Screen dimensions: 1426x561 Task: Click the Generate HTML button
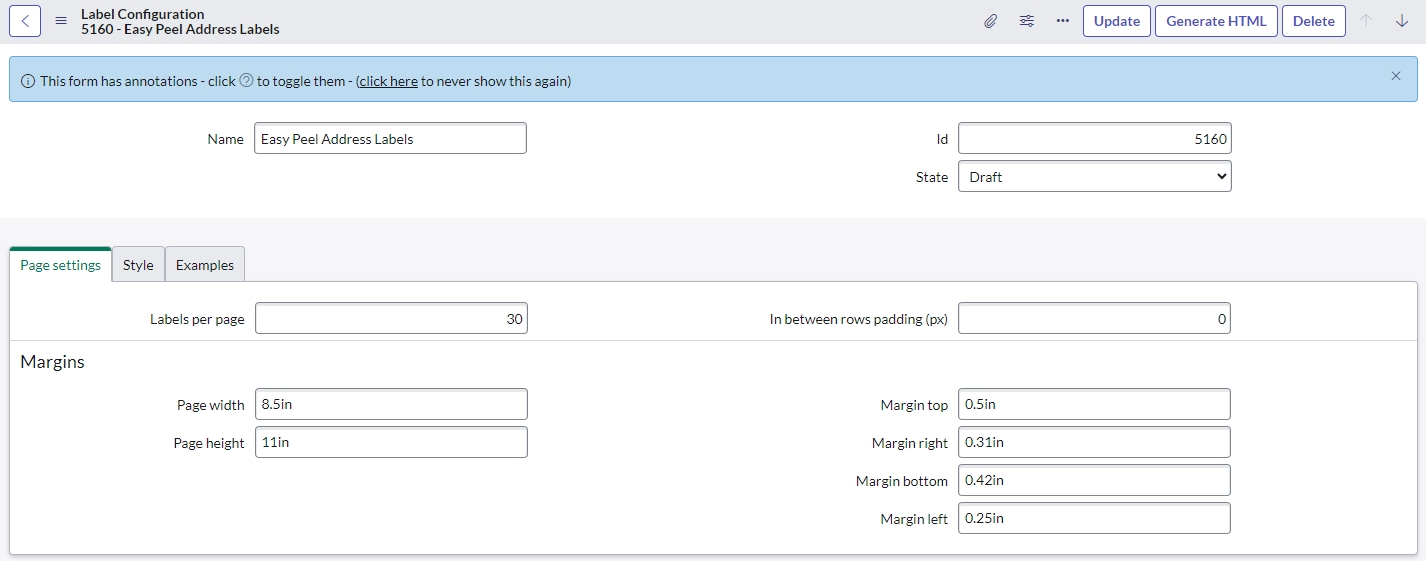pos(1216,21)
